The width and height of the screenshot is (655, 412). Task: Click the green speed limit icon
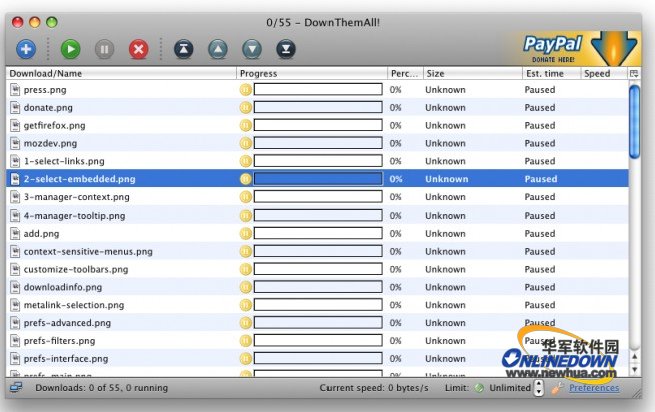(479, 388)
